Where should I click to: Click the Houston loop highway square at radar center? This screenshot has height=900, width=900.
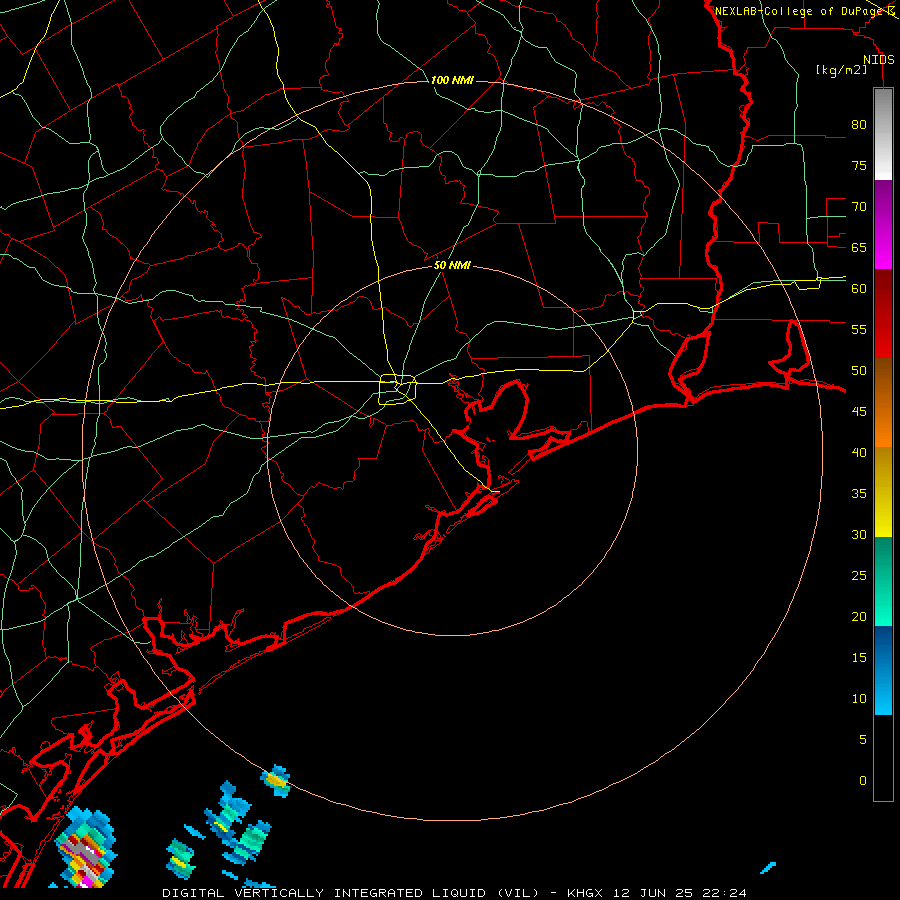(398, 389)
